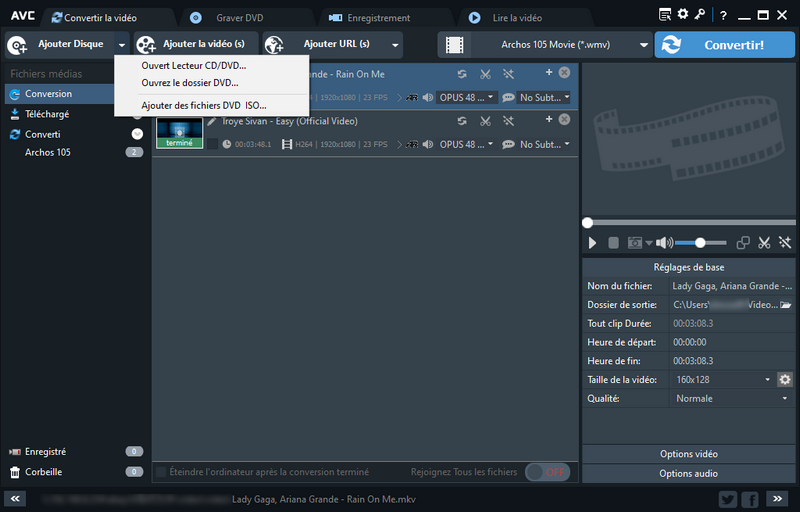Click the key registration icon
Viewport: 800px width, 512px height.
coord(699,14)
